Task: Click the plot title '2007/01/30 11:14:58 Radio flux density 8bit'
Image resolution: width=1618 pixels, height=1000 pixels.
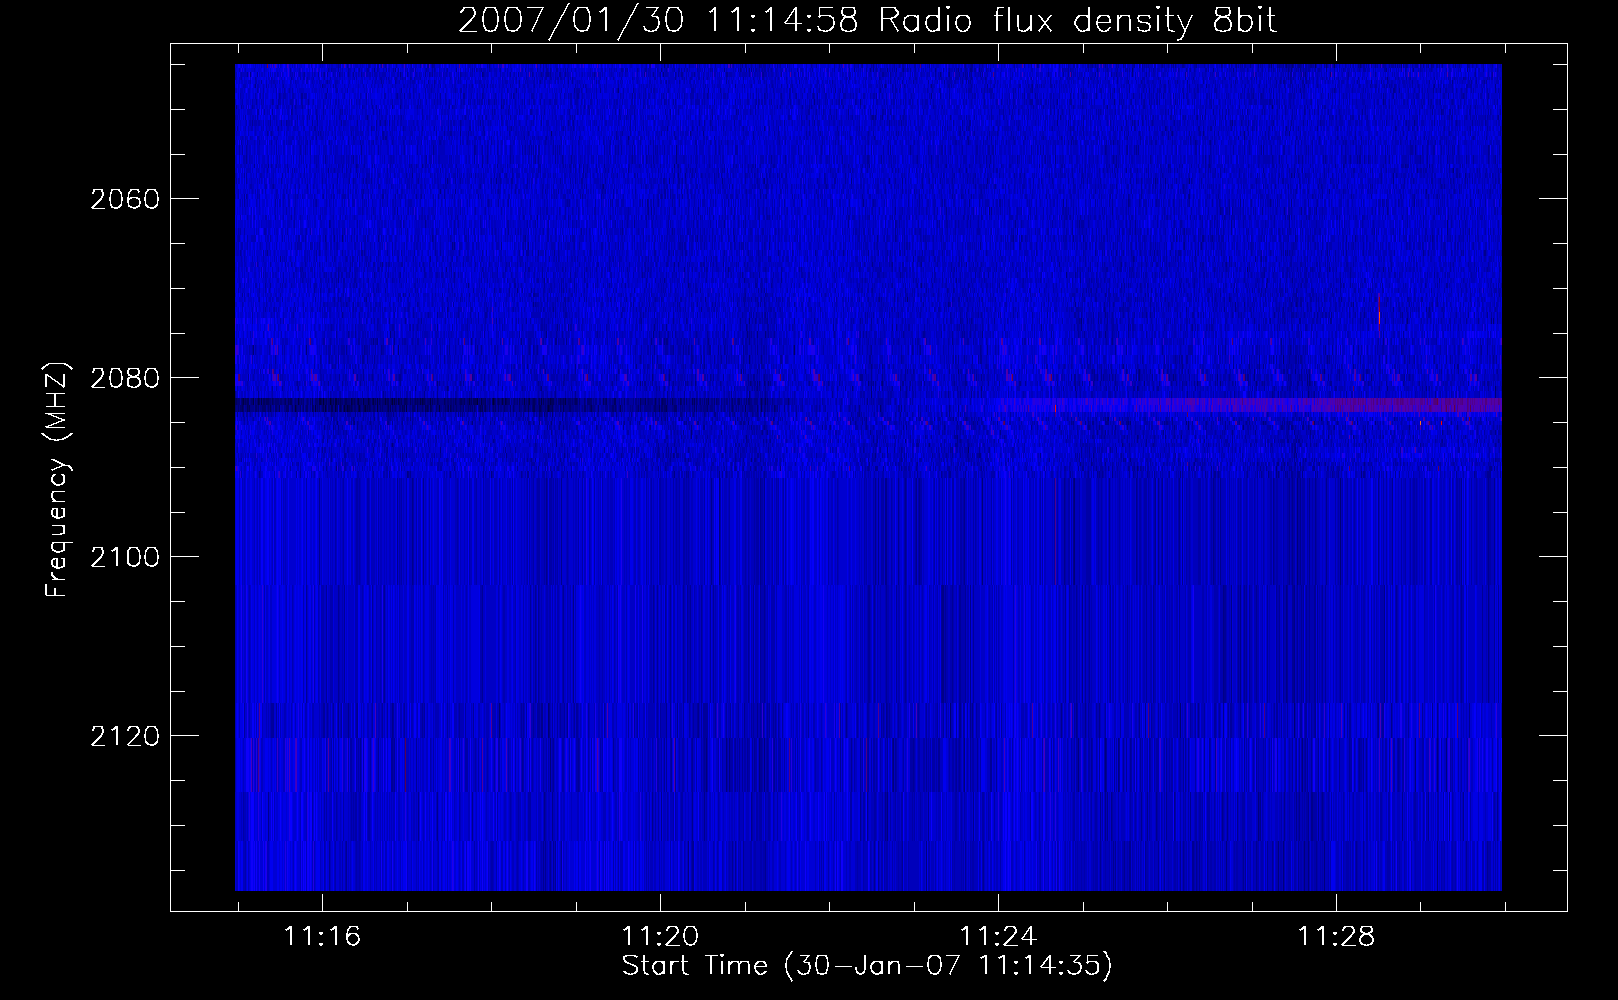Action: [868, 21]
